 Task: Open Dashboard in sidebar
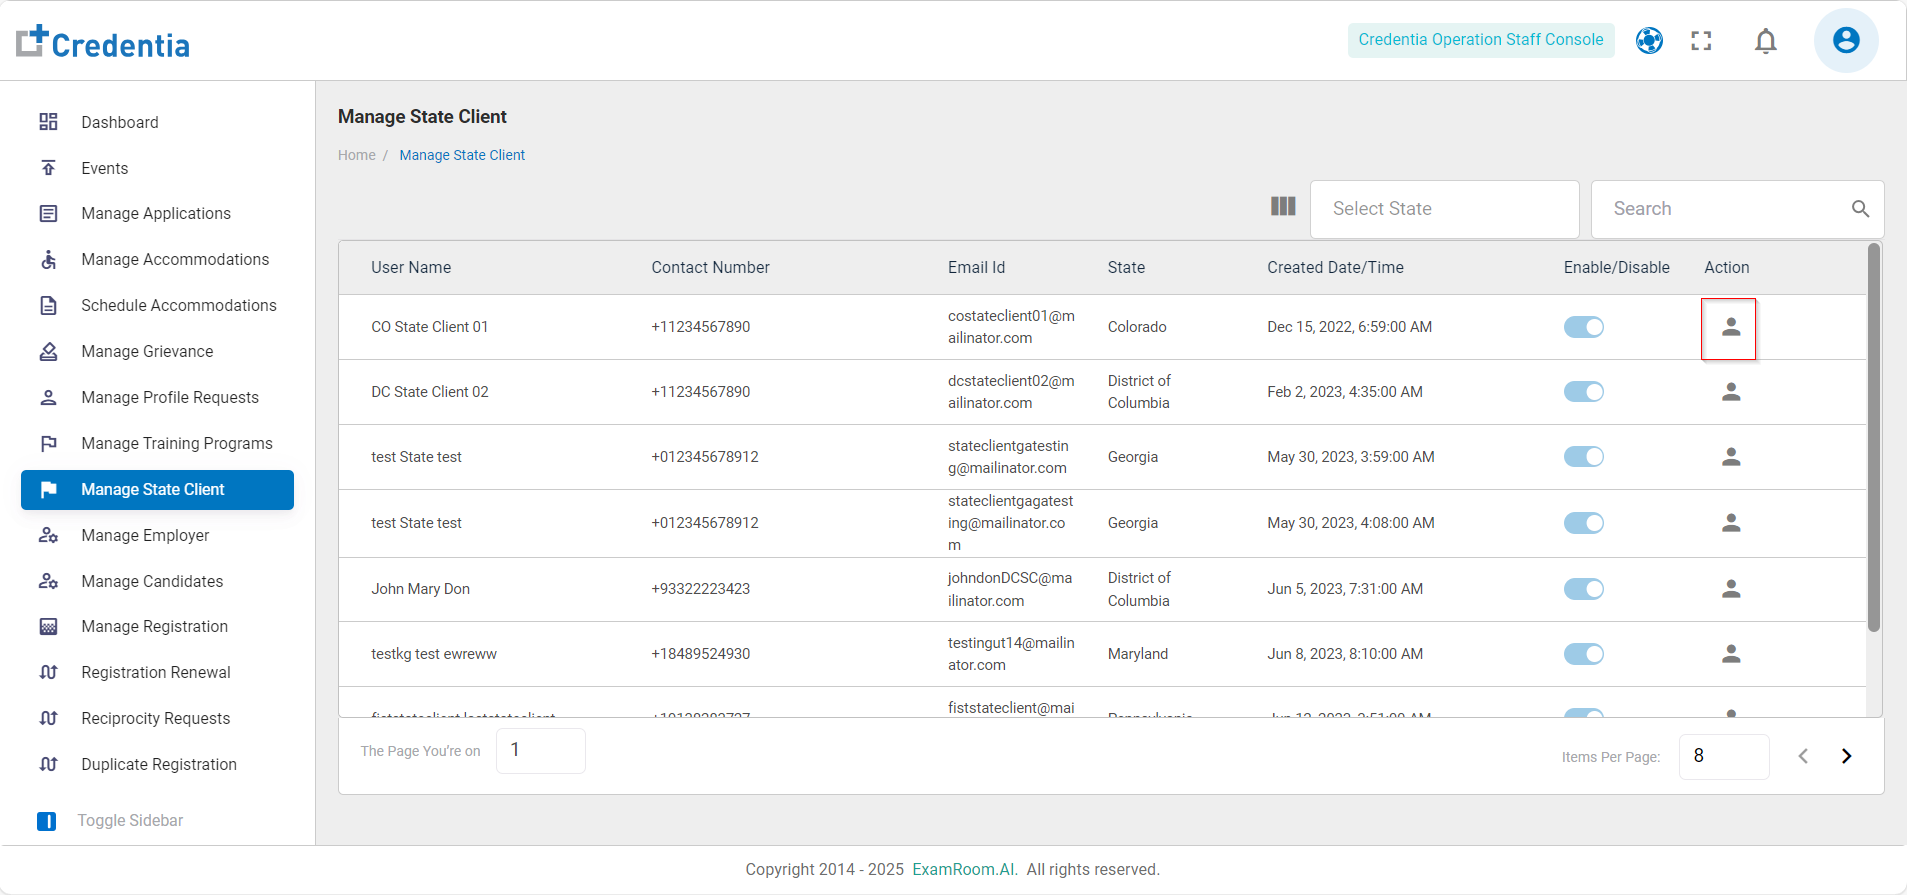point(157,122)
